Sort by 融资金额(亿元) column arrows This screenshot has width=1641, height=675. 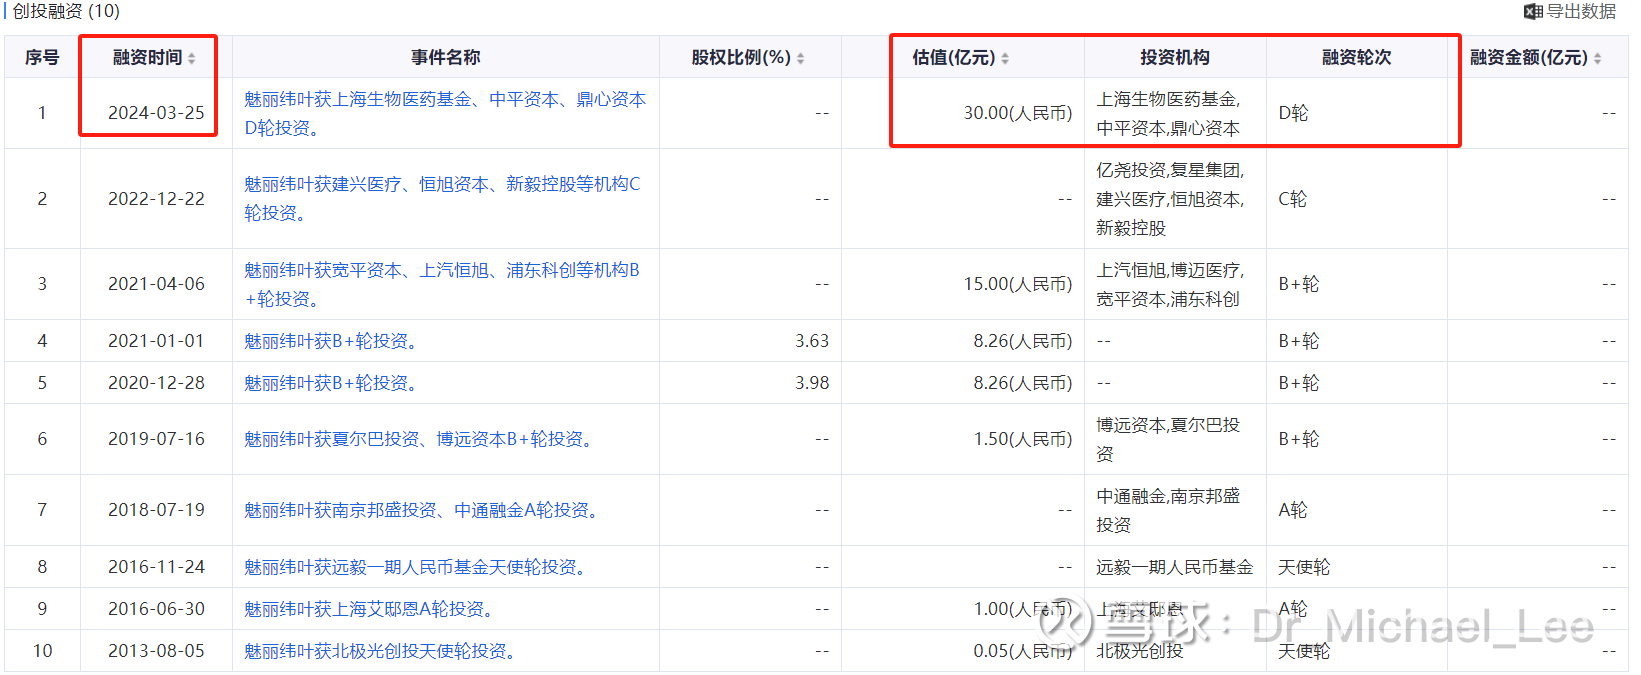[1597, 58]
